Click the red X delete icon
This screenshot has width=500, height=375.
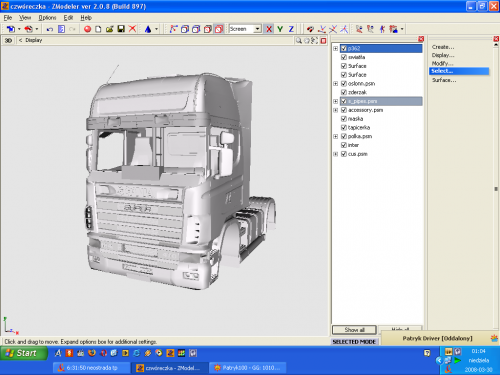coord(132,29)
